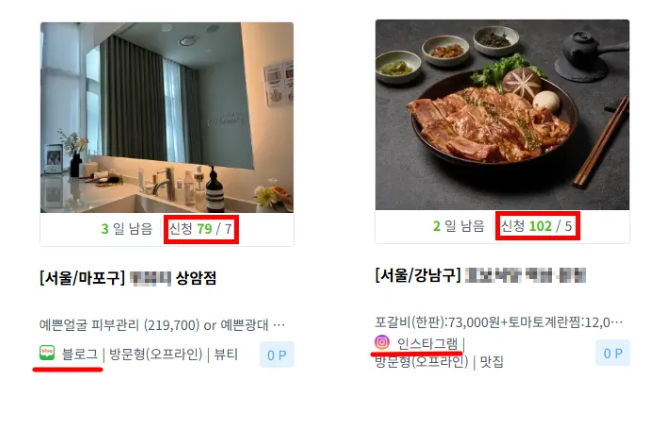Open the 포갈비(한판) 73,000원 description text
This screenshot has height=421, width=659.
[499, 322]
